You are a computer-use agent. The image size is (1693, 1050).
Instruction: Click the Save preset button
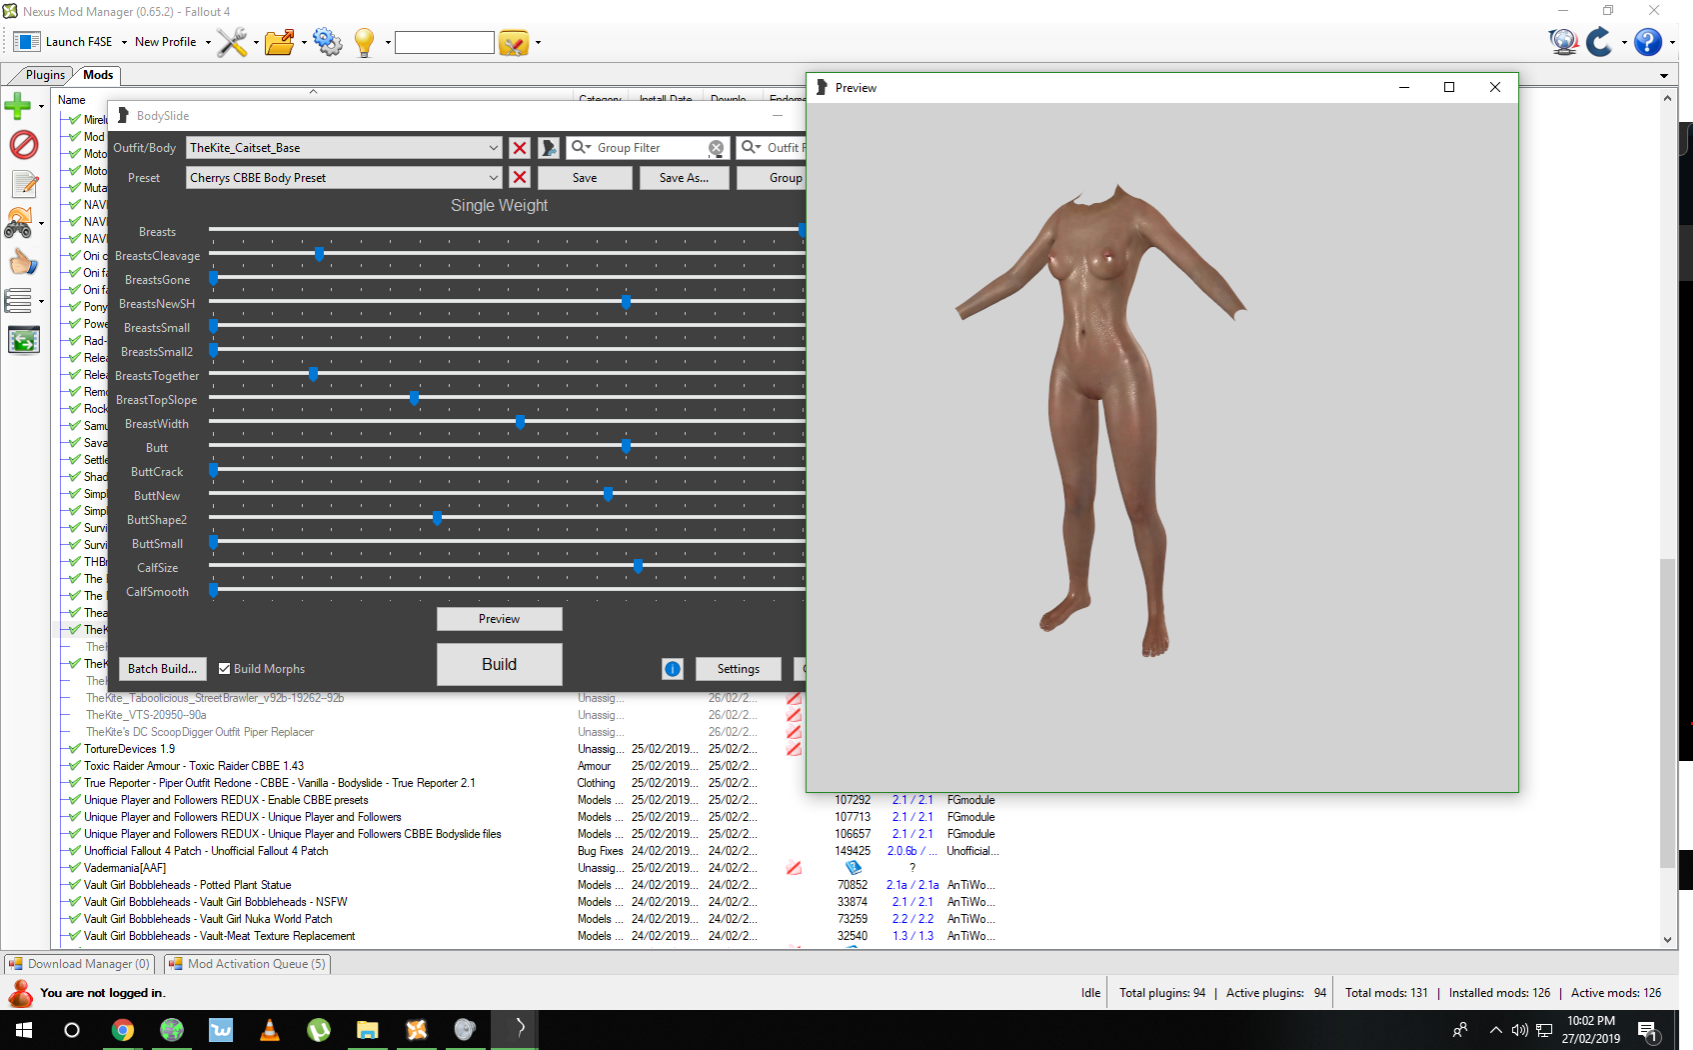585,178
